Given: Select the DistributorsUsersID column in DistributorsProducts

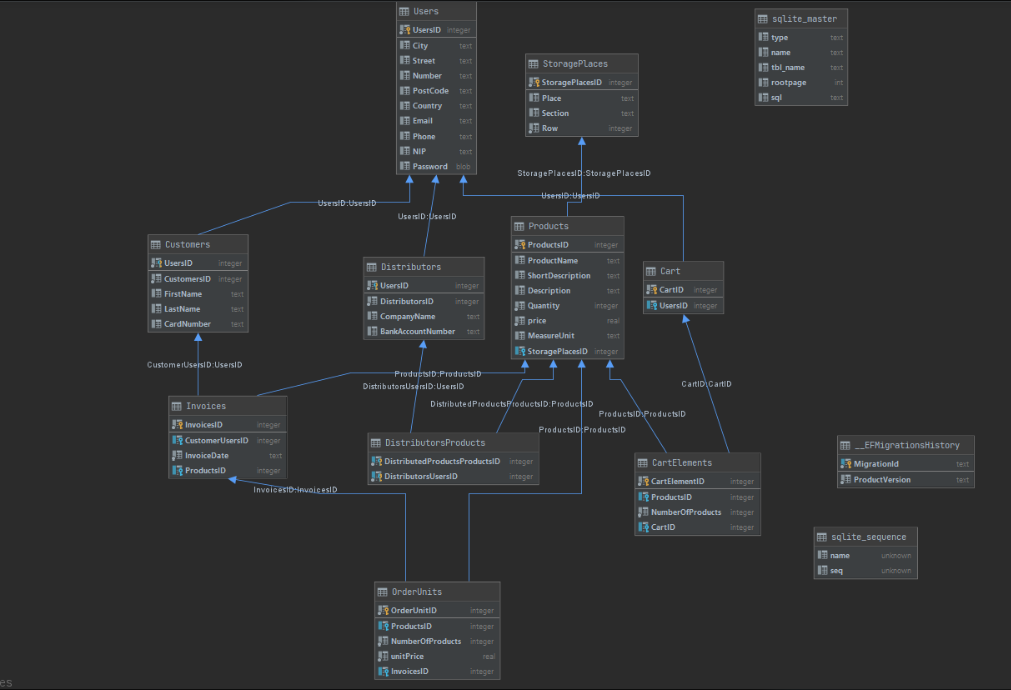Looking at the screenshot, I should tap(453, 477).
